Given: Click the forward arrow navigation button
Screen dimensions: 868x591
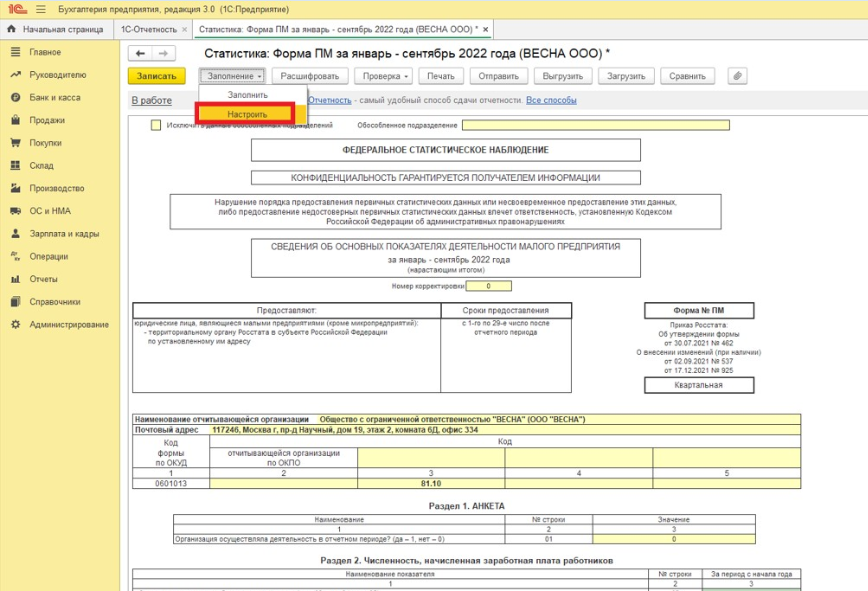Looking at the screenshot, I should point(164,53).
